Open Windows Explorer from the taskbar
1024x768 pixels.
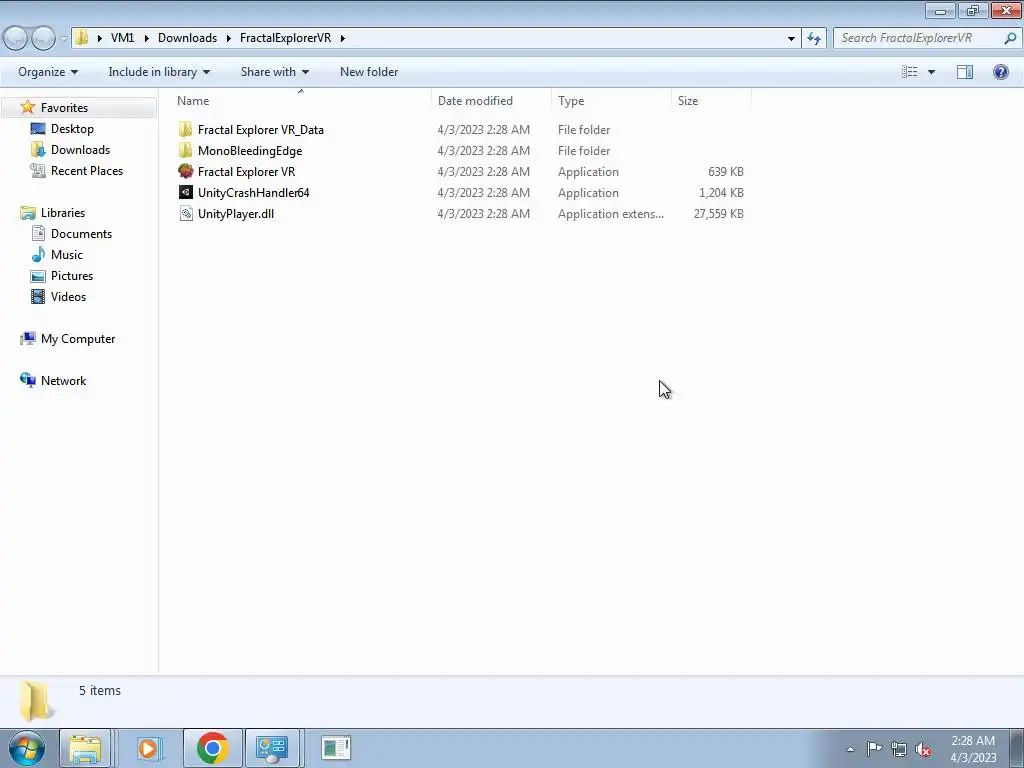point(85,748)
